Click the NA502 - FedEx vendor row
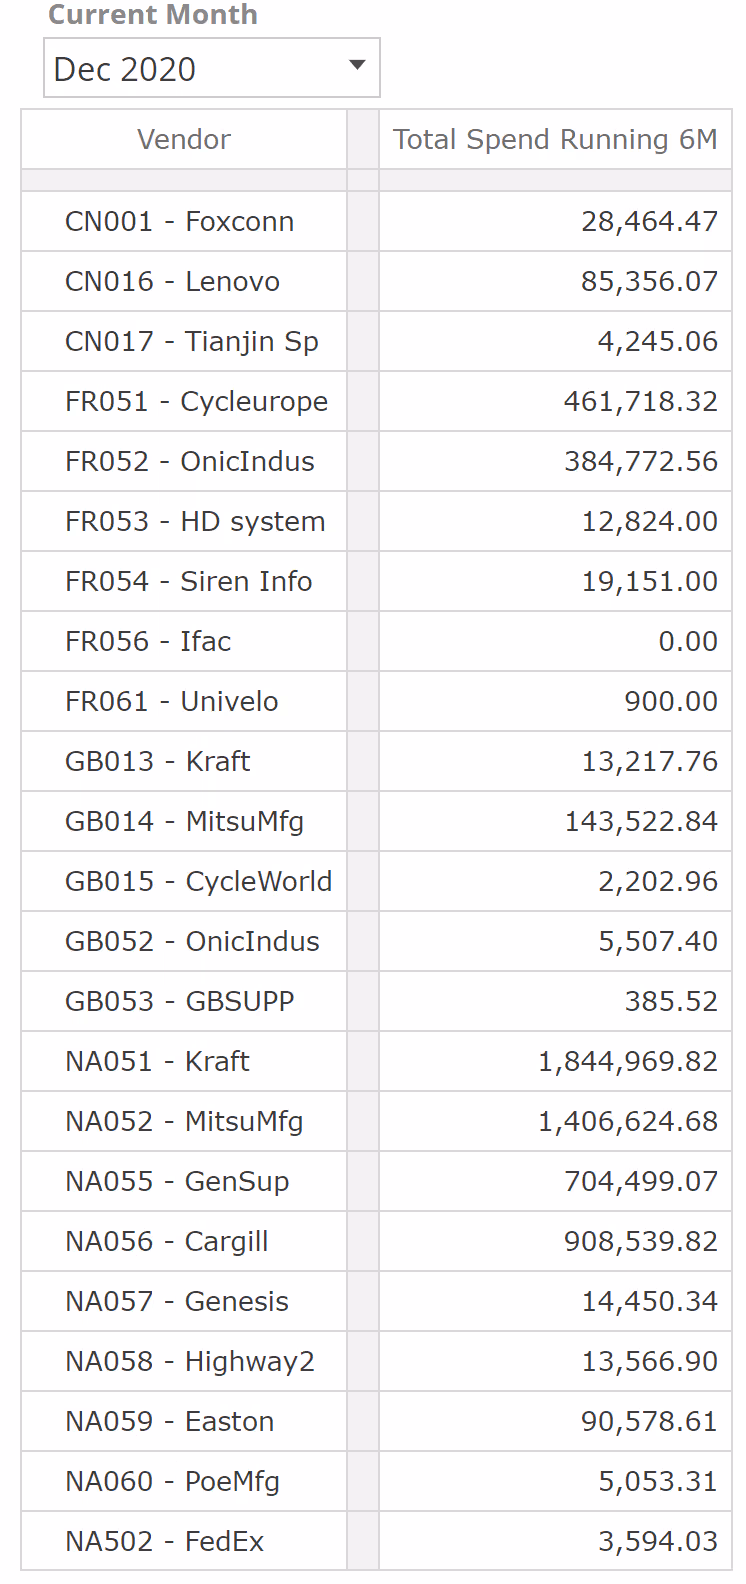 point(165,1542)
